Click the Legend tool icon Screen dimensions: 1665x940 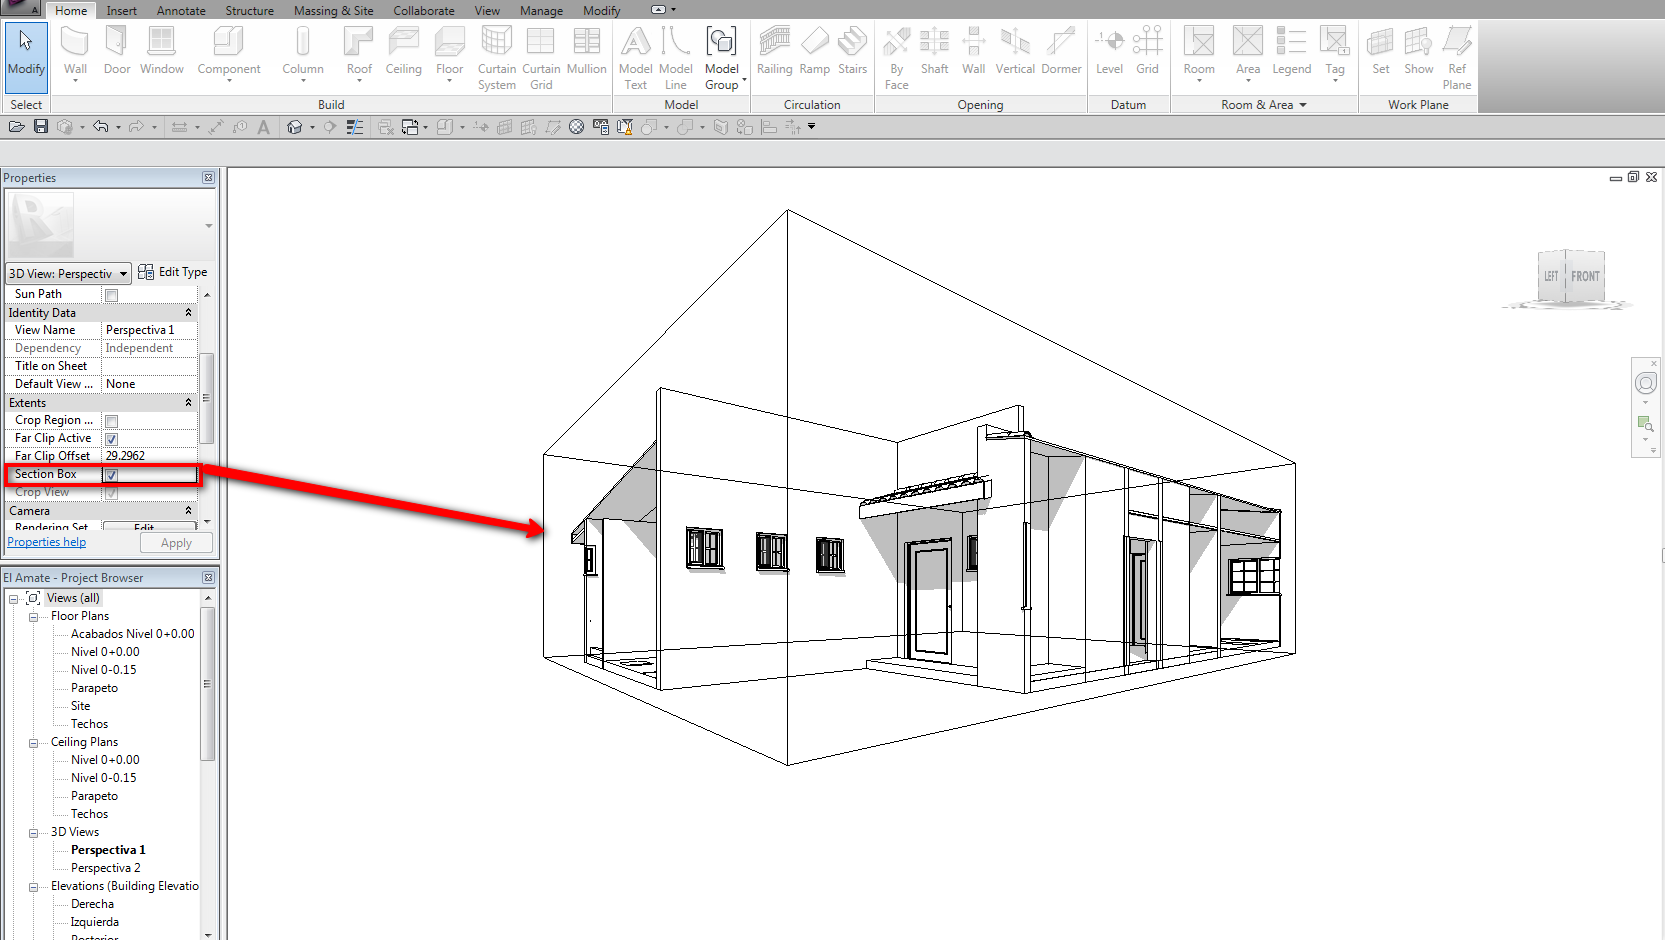[x=1291, y=42]
